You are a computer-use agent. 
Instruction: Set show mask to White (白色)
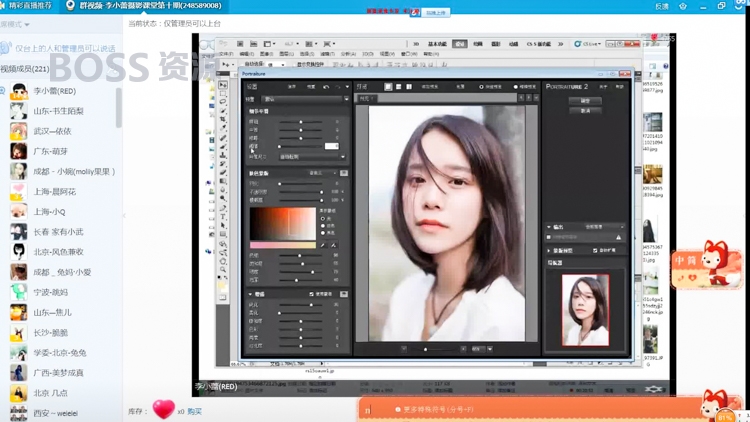click(323, 226)
